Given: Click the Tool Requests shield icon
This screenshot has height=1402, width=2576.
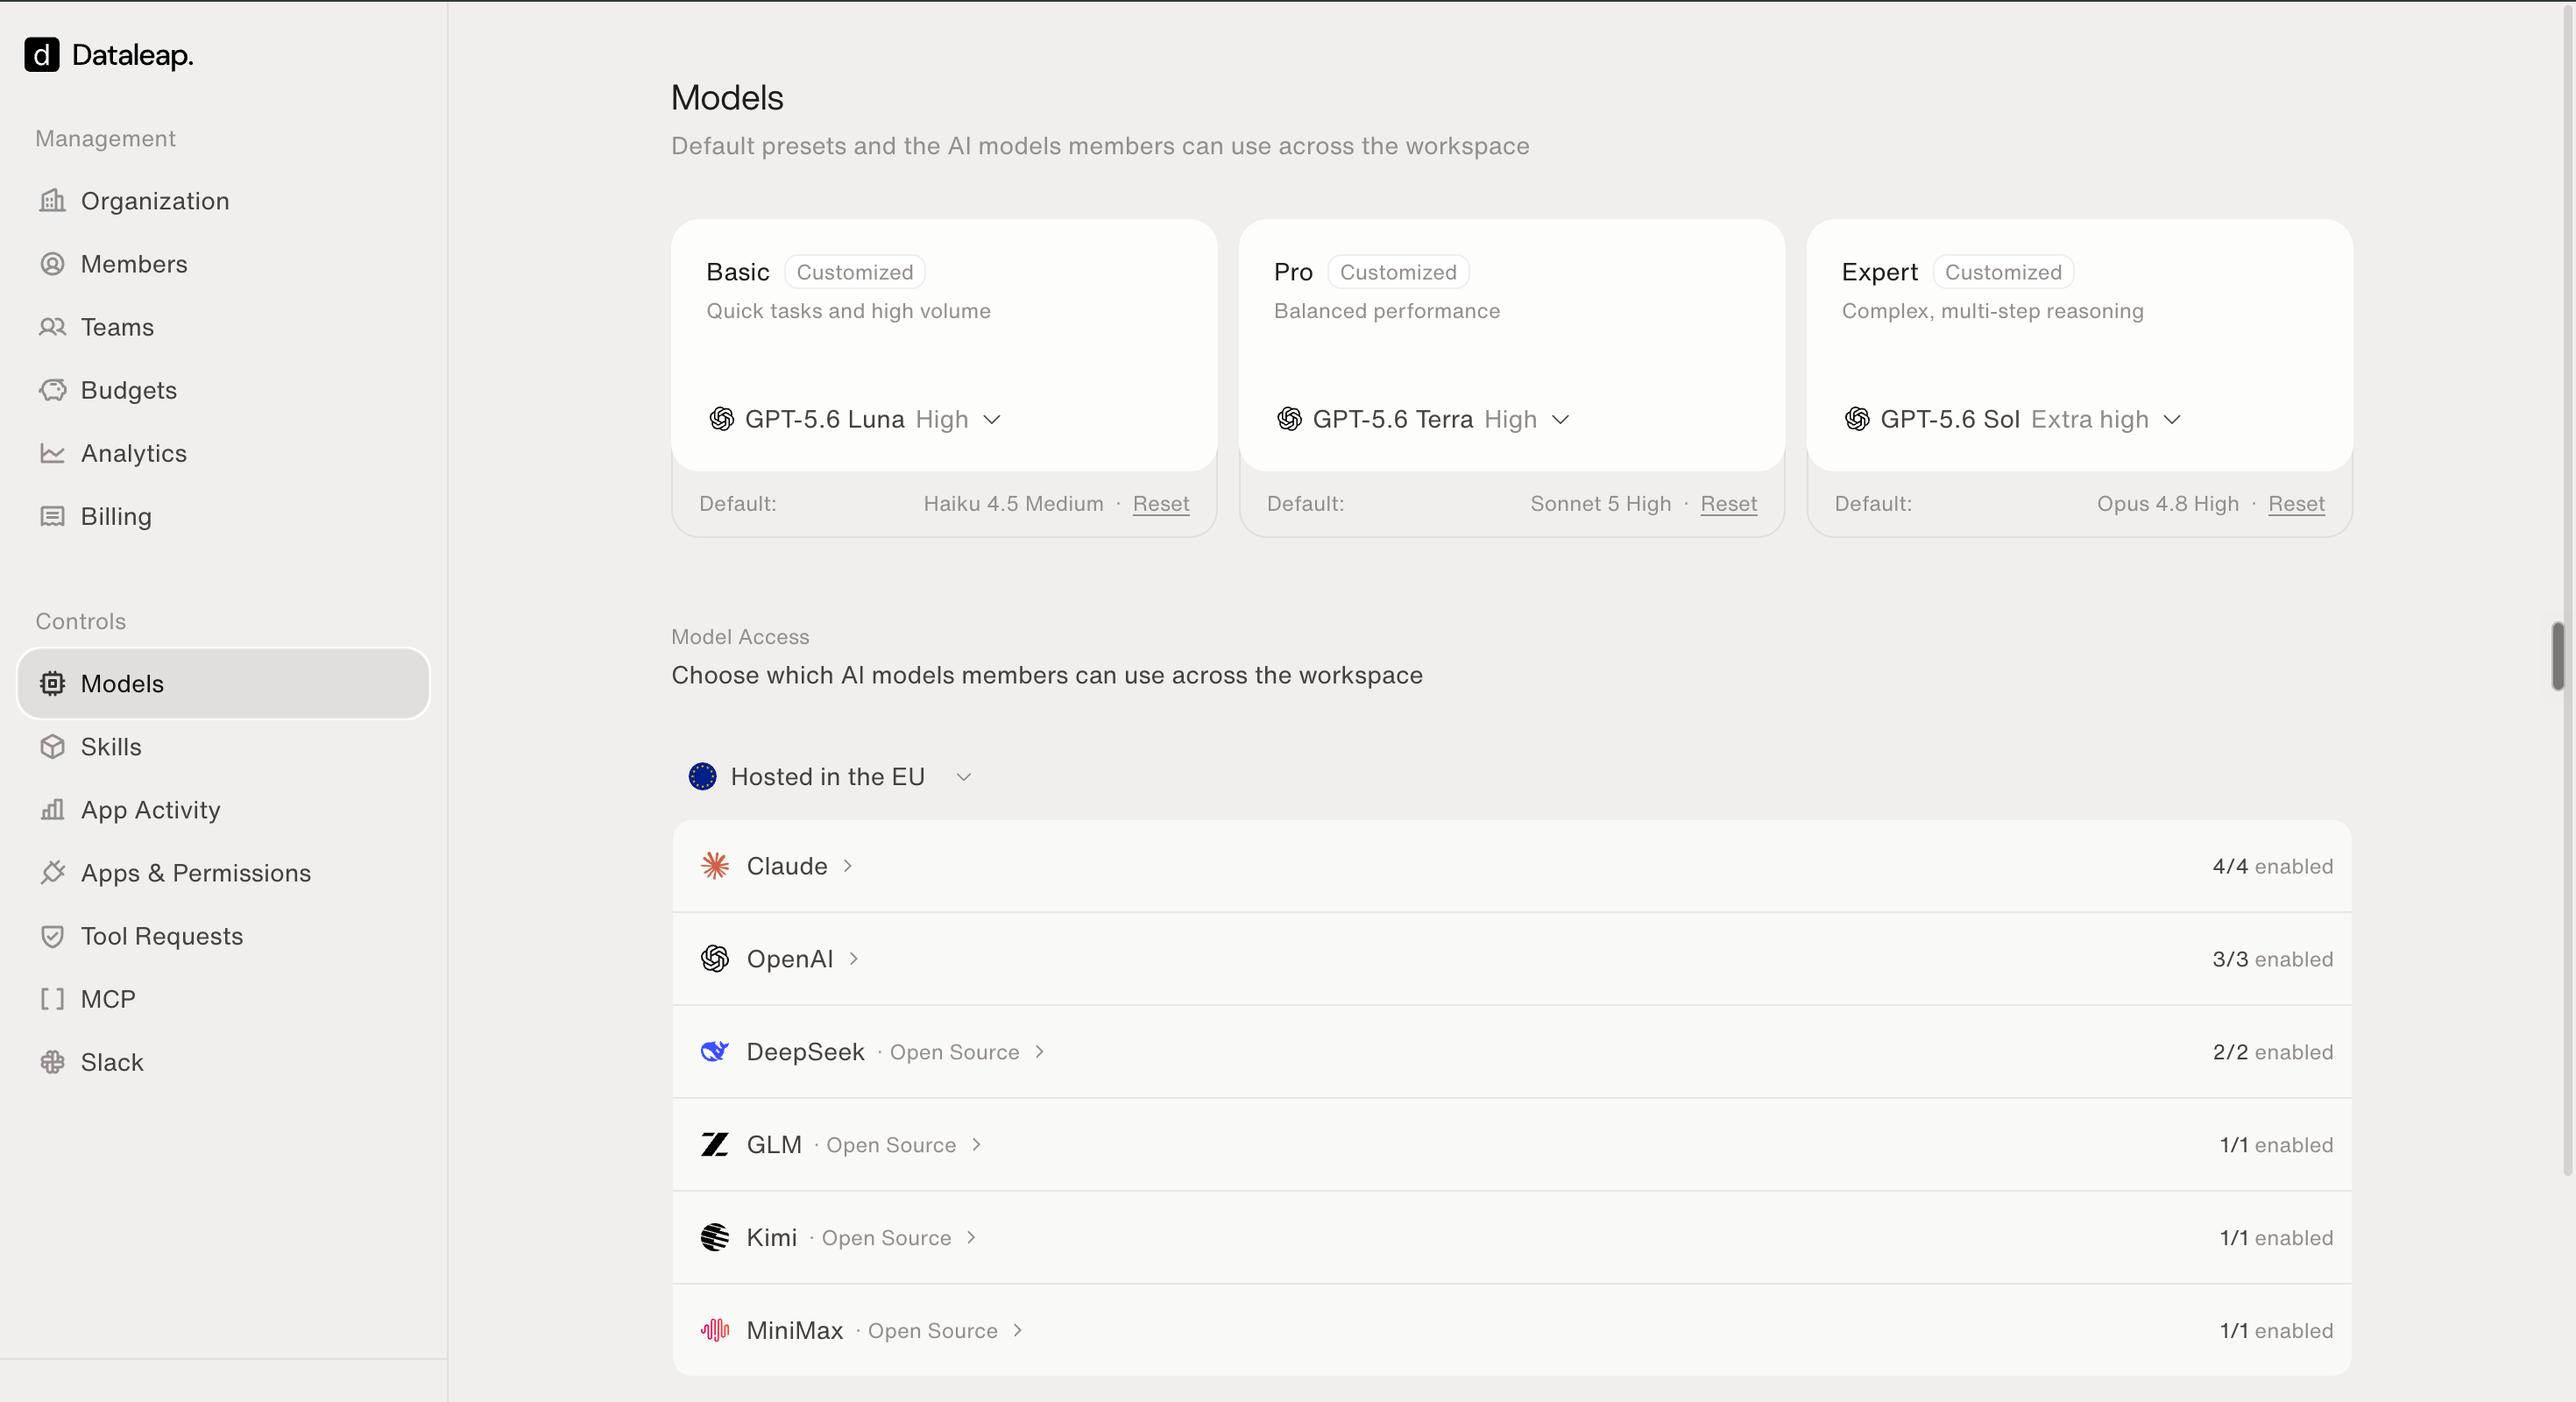Looking at the screenshot, I should 52,935.
